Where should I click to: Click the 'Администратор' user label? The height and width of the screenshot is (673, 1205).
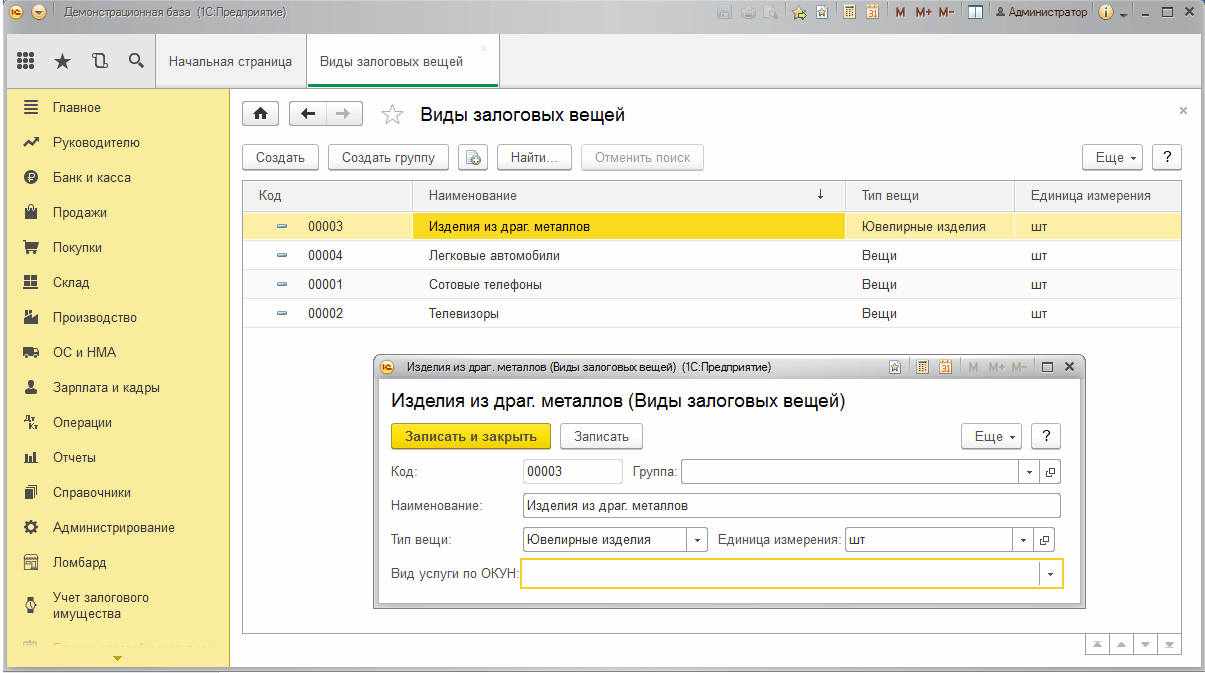(1040, 12)
